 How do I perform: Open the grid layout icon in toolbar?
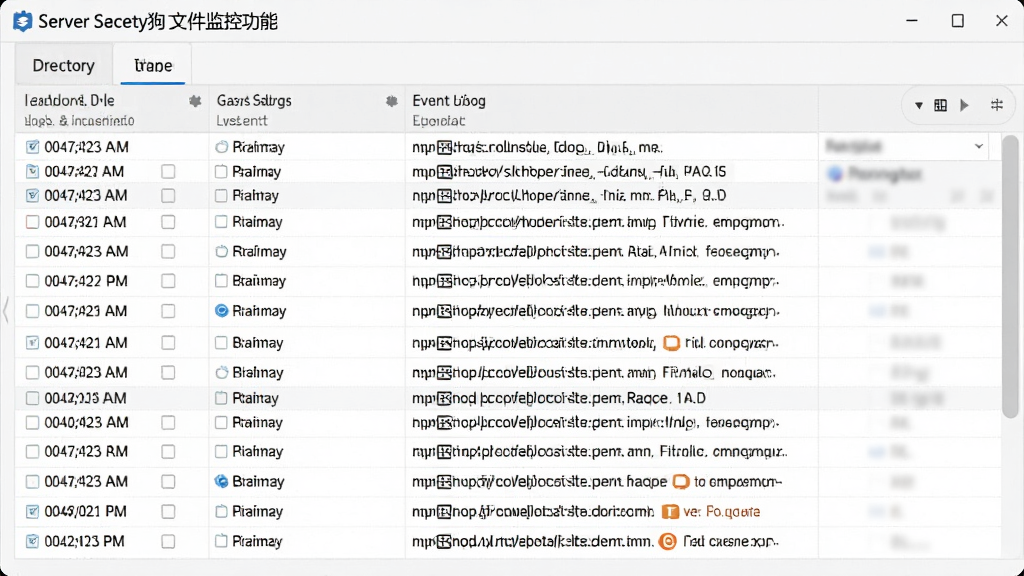point(940,105)
